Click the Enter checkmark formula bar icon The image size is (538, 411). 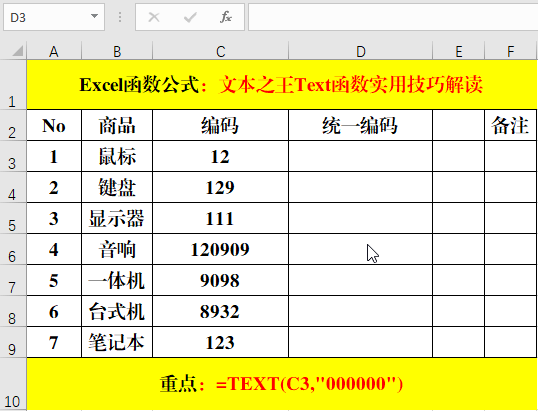(x=190, y=17)
